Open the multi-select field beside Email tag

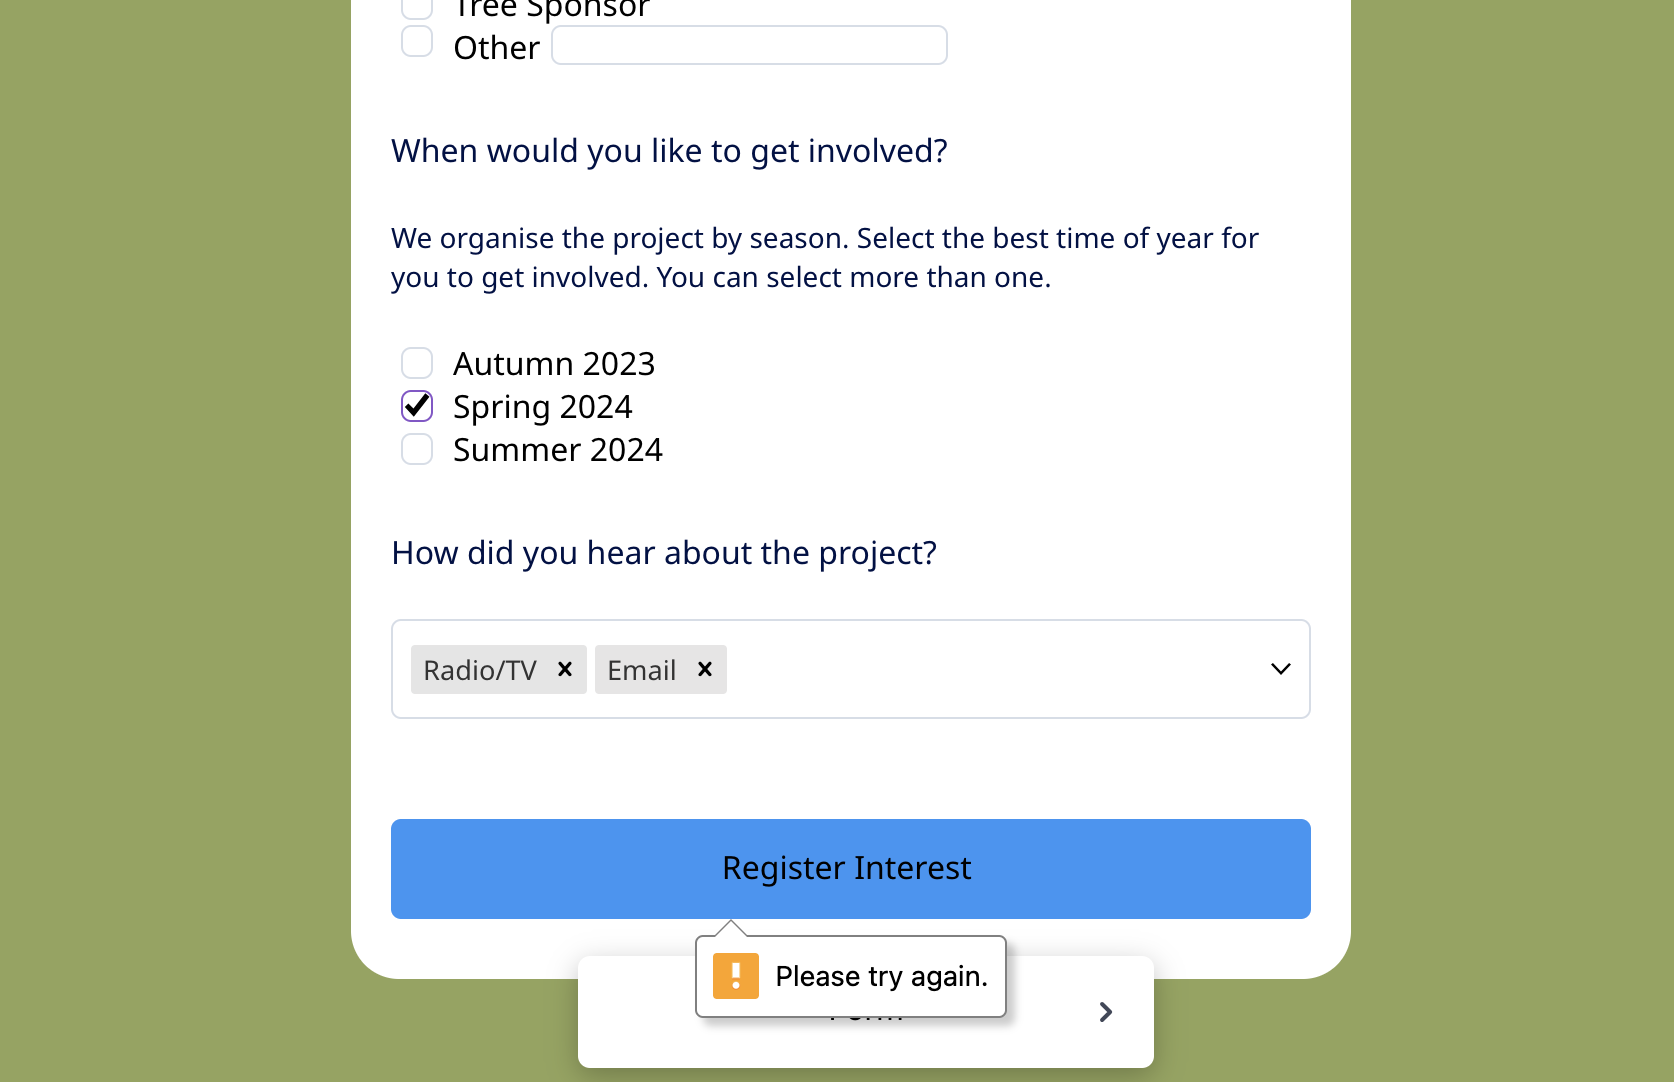[990, 669]
